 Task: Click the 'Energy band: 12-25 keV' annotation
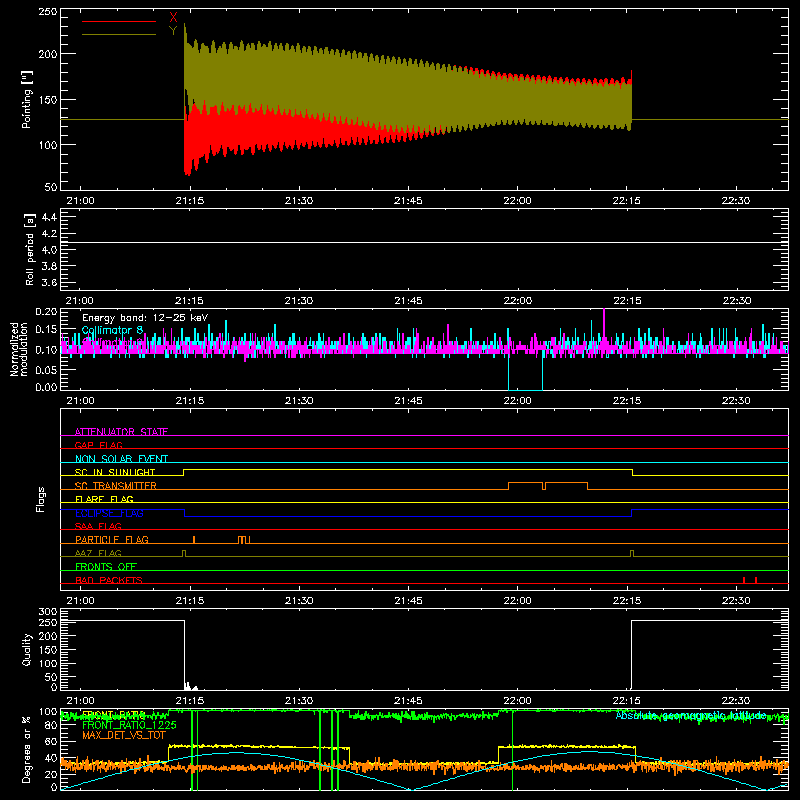point(145,318)
